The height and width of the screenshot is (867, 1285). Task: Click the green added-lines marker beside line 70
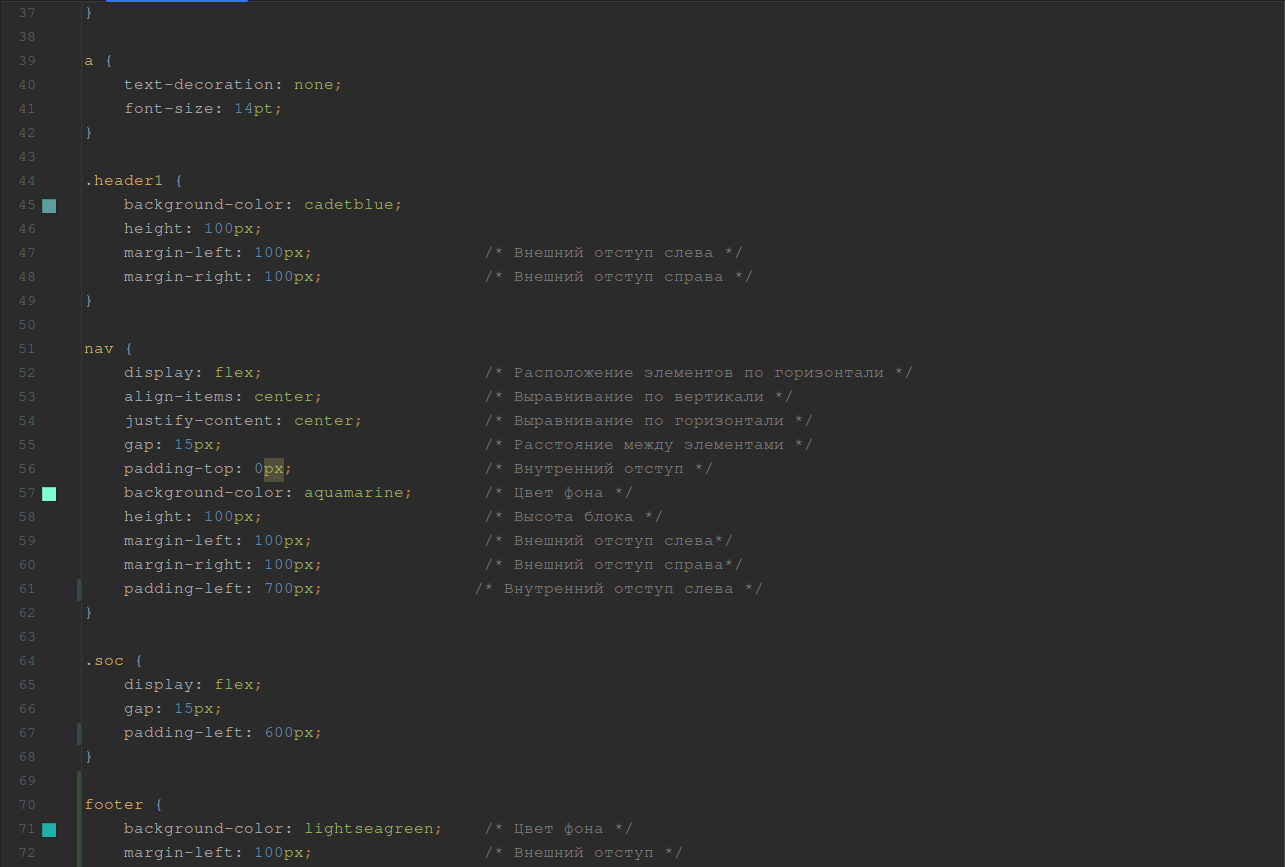(79, 805)
